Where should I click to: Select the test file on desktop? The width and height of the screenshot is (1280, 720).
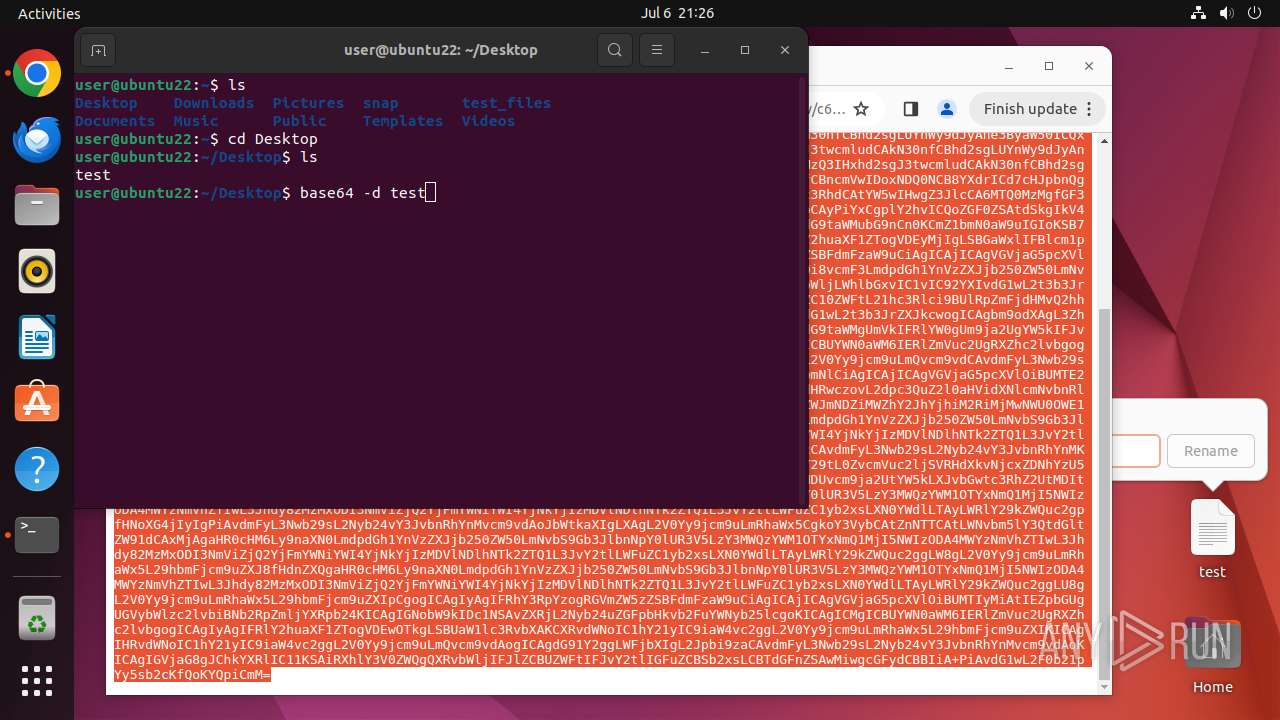[x=1212, y=540]
